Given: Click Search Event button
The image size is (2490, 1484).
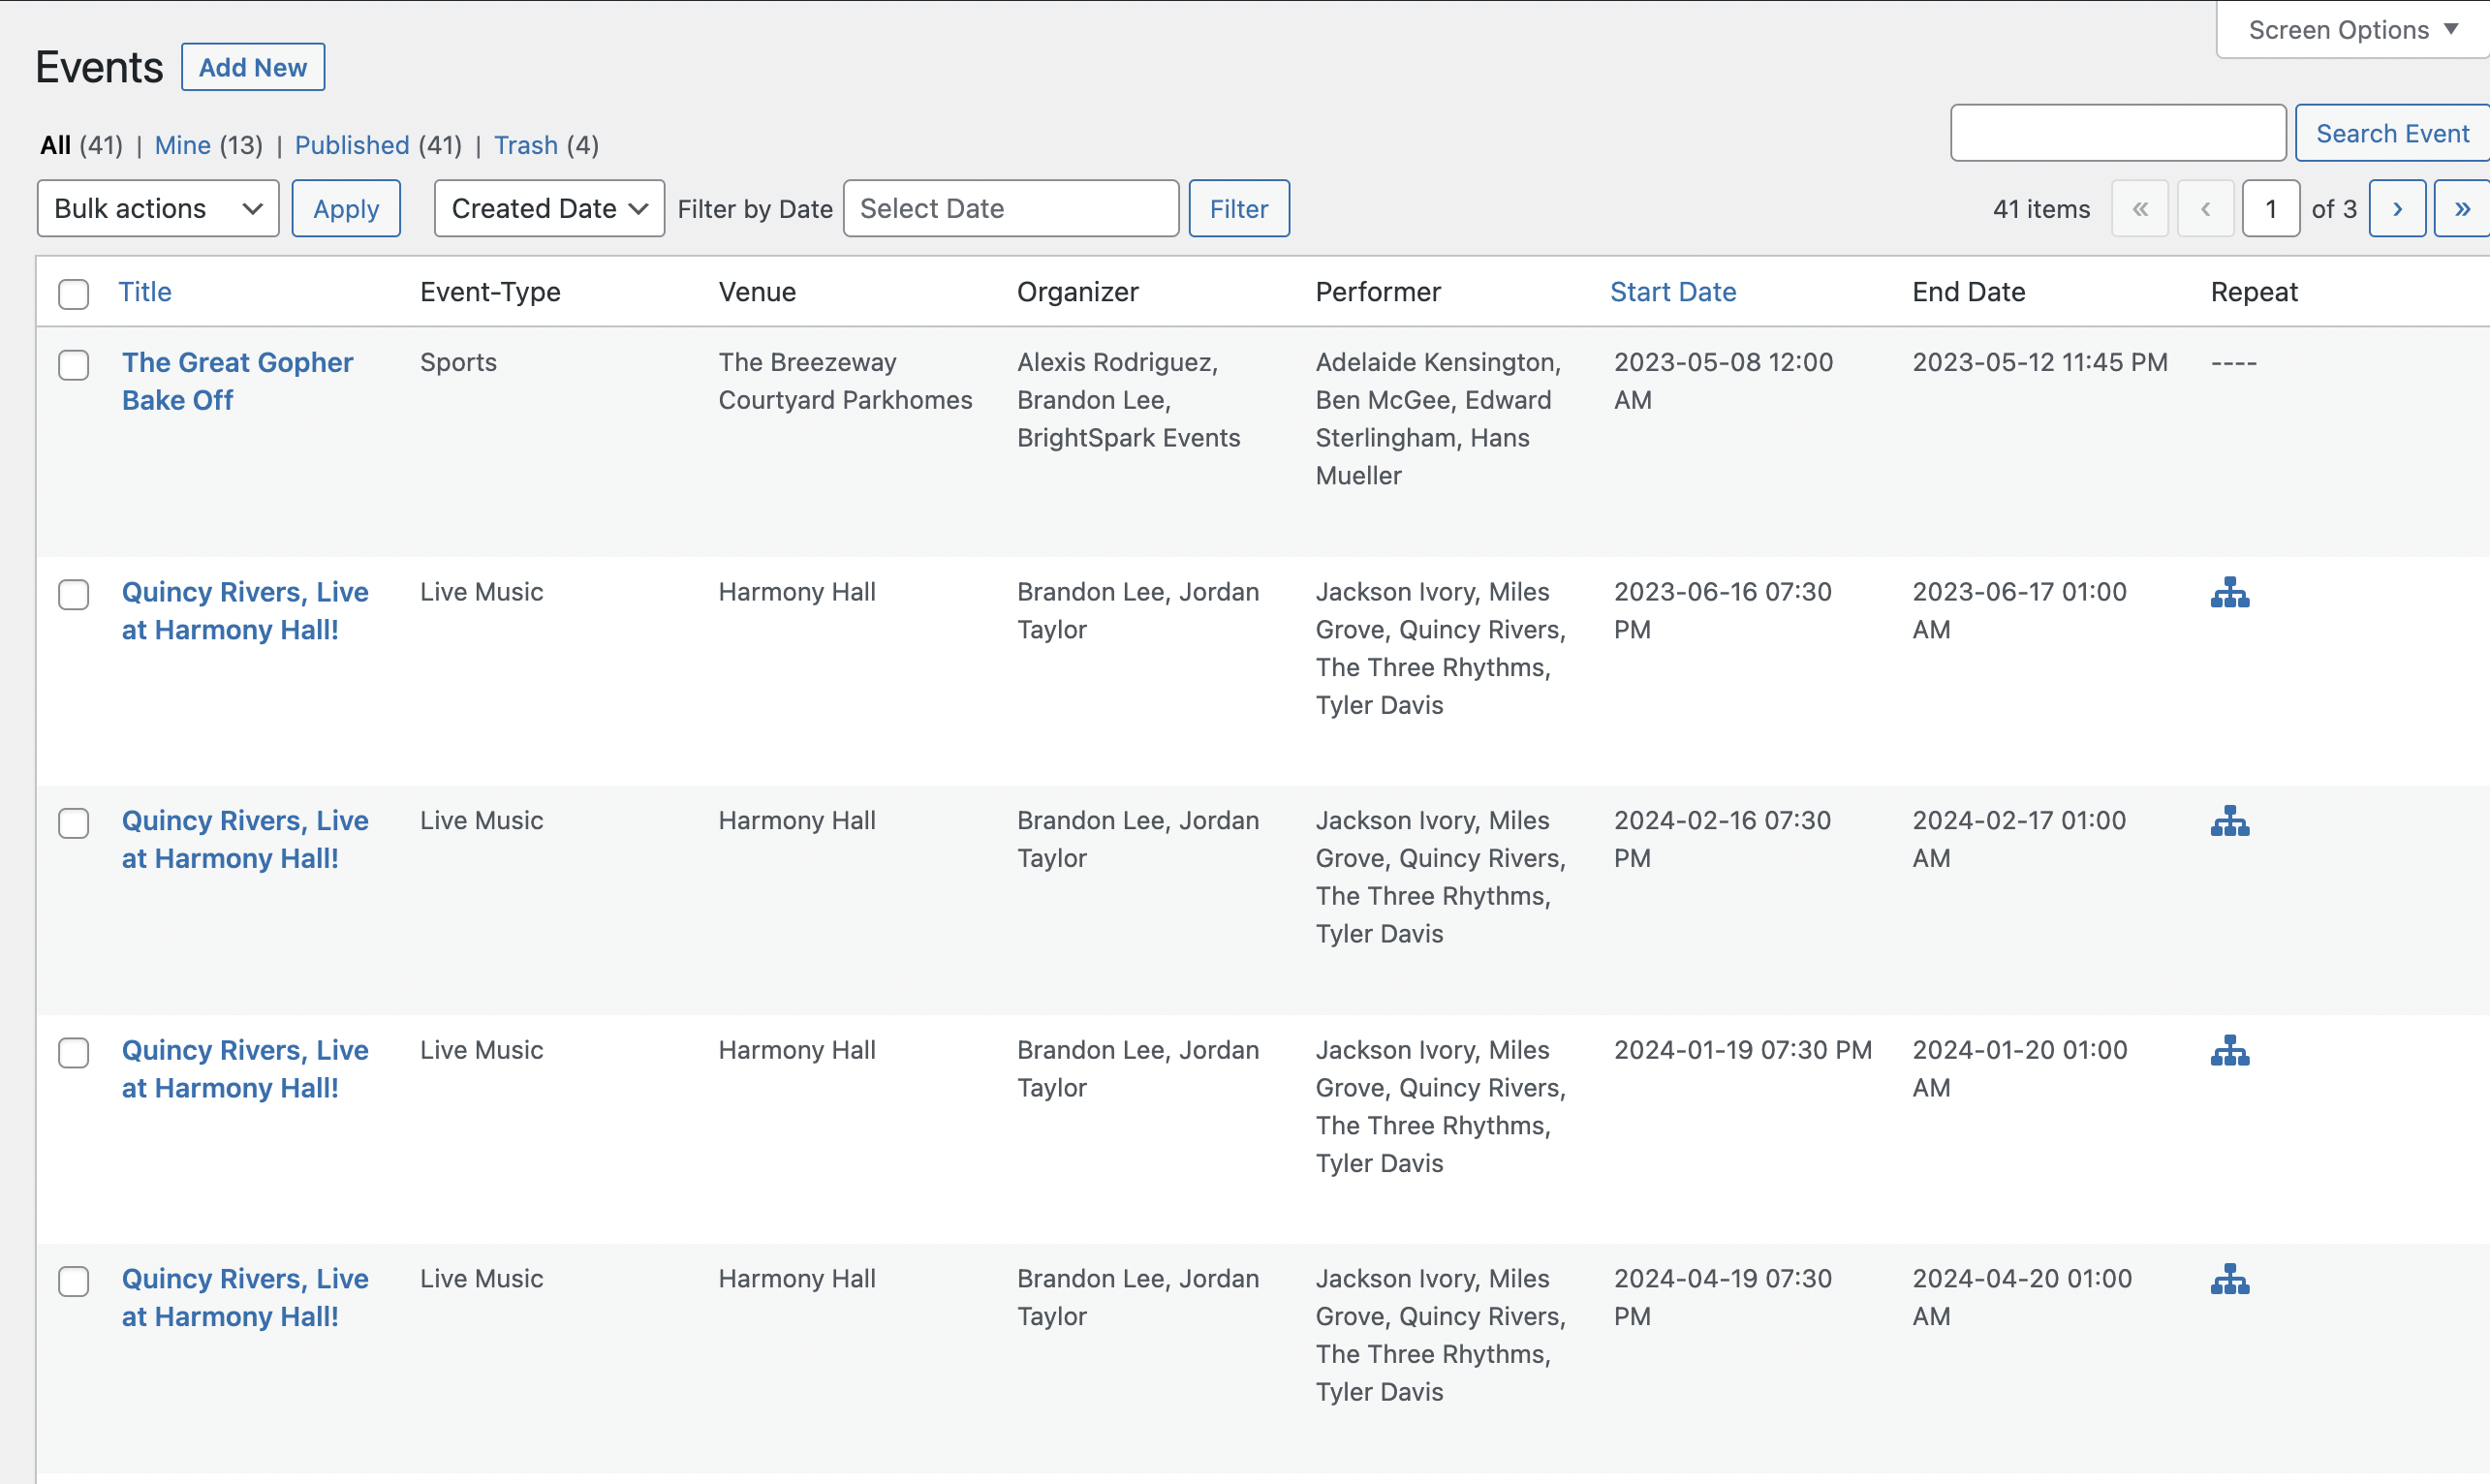Looking at the screenshot, I should click(x=2392, y=133).
